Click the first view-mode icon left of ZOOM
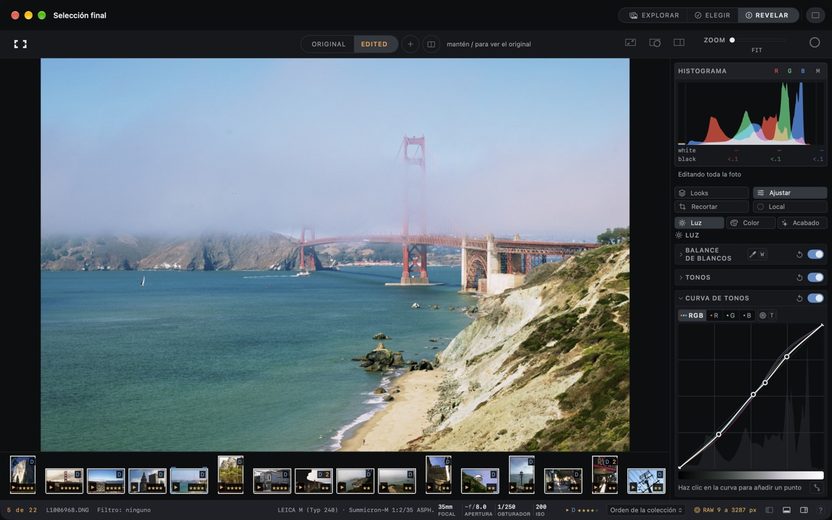Viewport: 832px width, 520px height. click(x=630, y=42)
